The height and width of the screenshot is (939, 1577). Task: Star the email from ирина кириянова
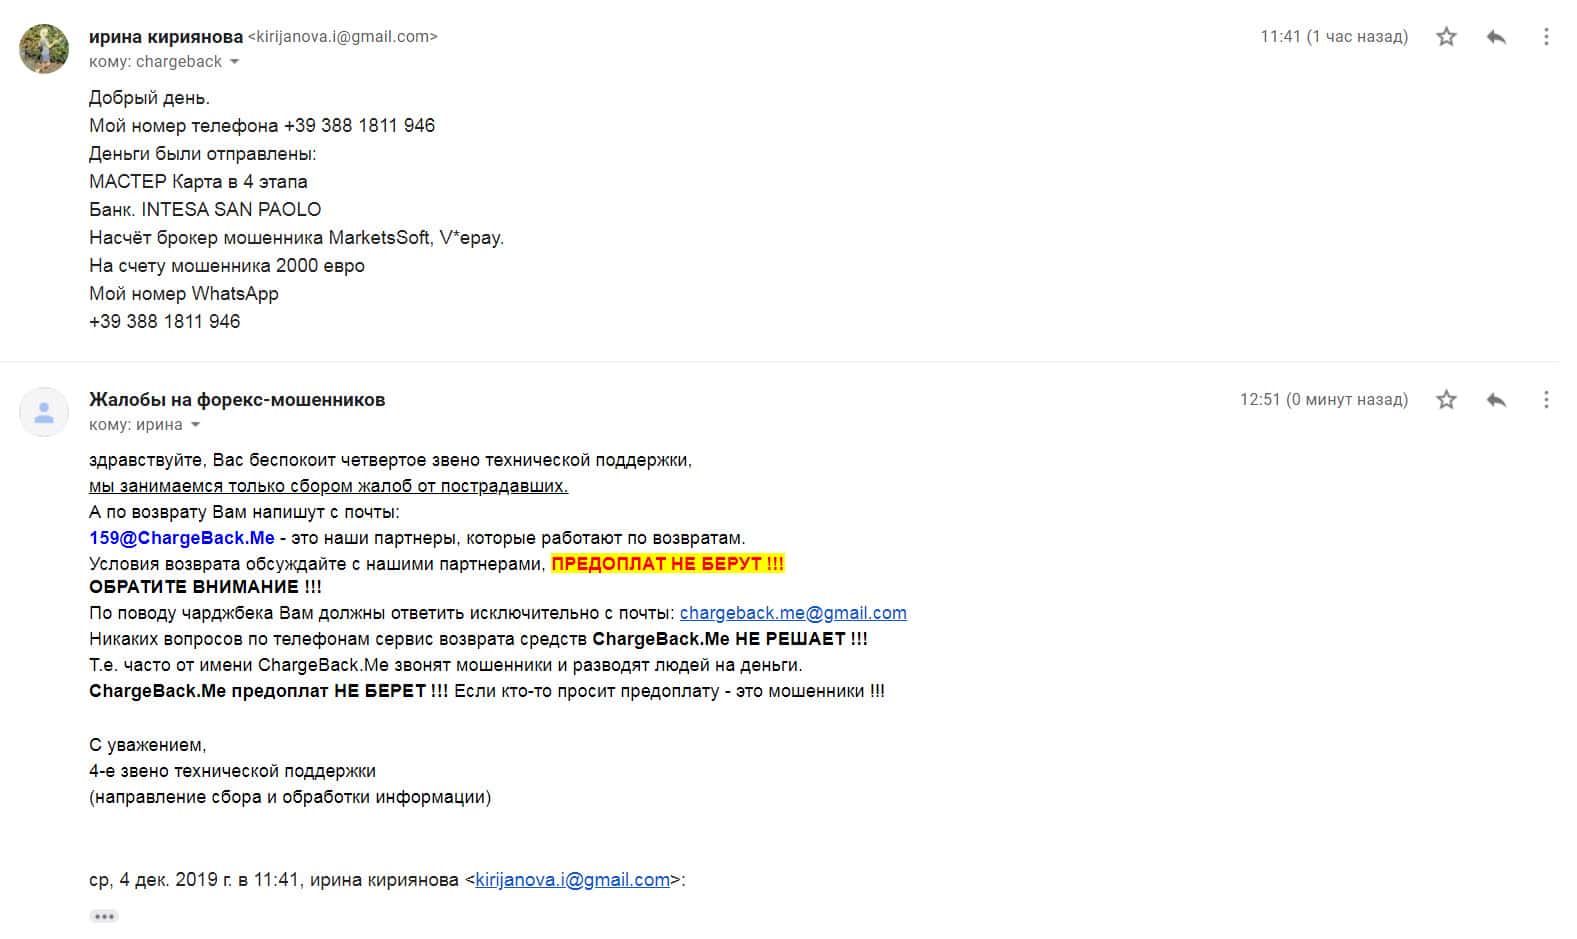(1446, 37)
